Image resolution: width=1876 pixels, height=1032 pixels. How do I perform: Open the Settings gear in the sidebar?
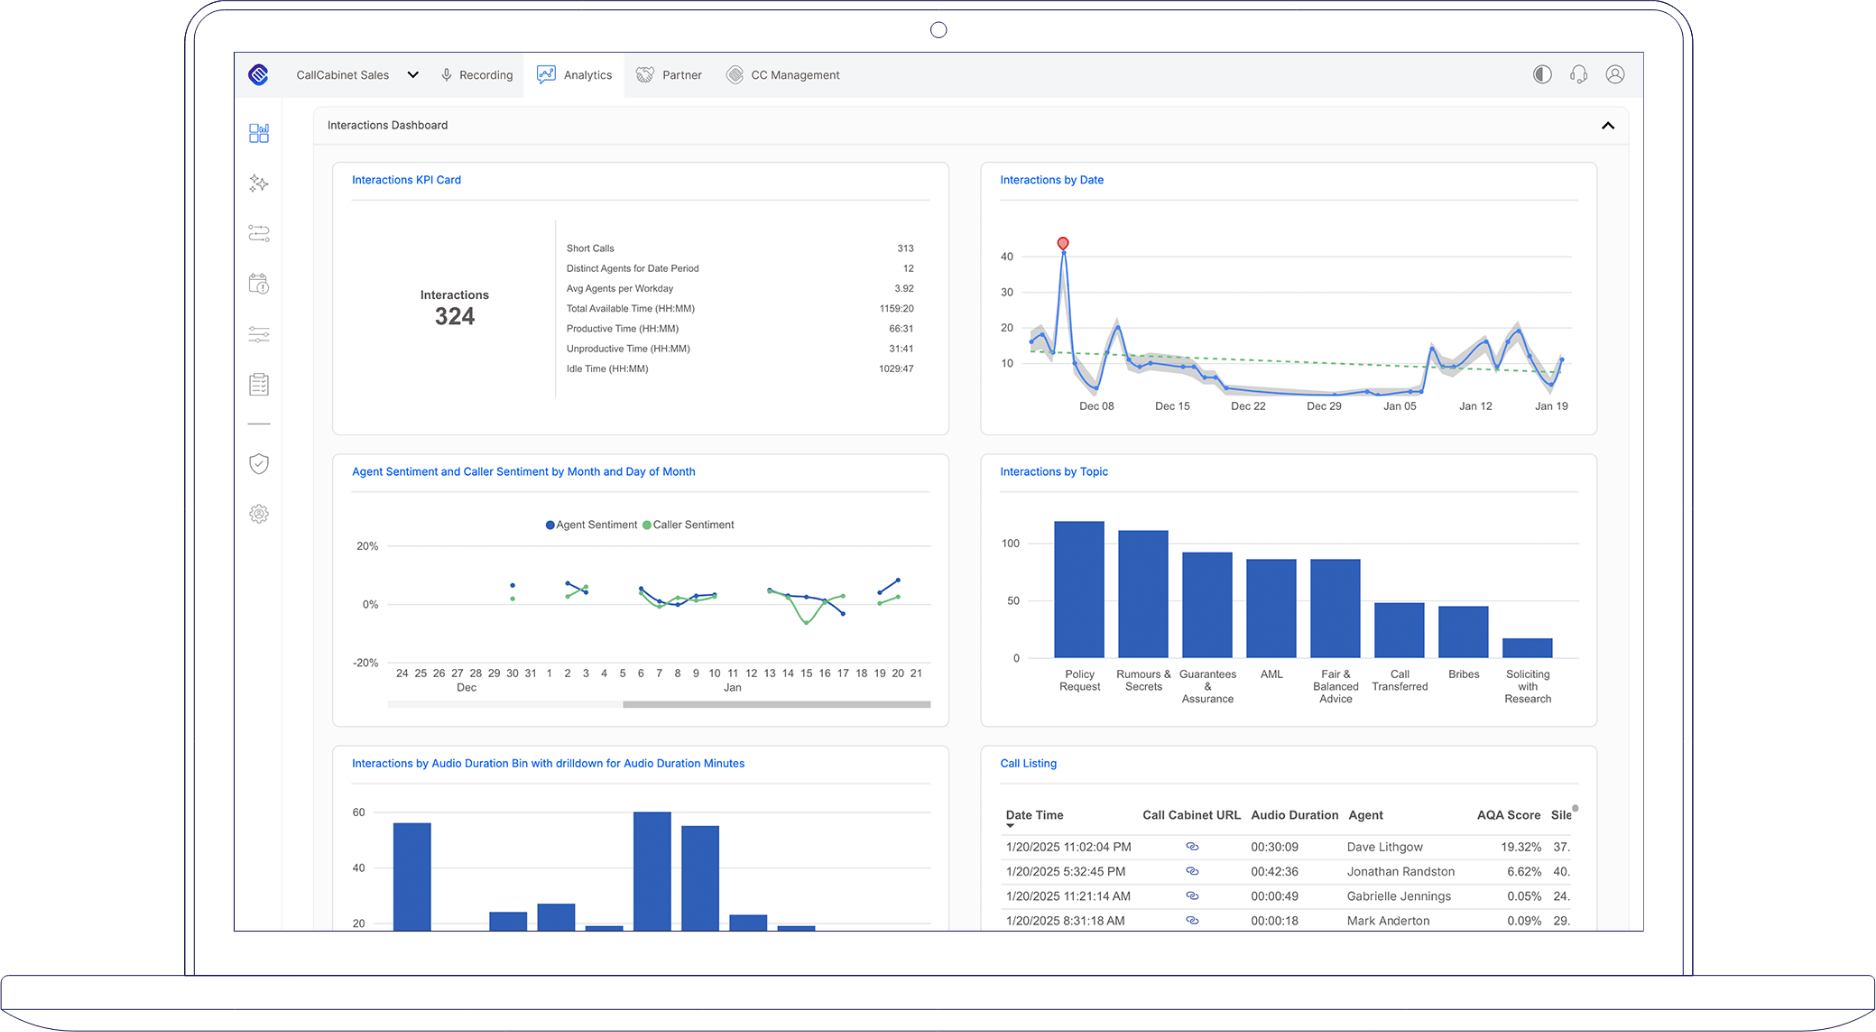click(258, 513)
